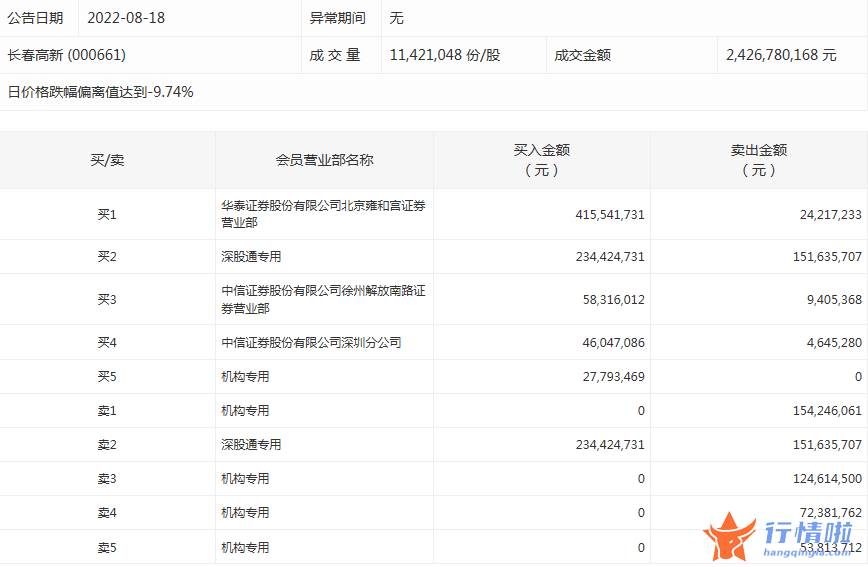Select the stock name 长春高新 (000661)
Image resolution: width=868 pixels, height=567 pixels.
(x=67, y=55)
